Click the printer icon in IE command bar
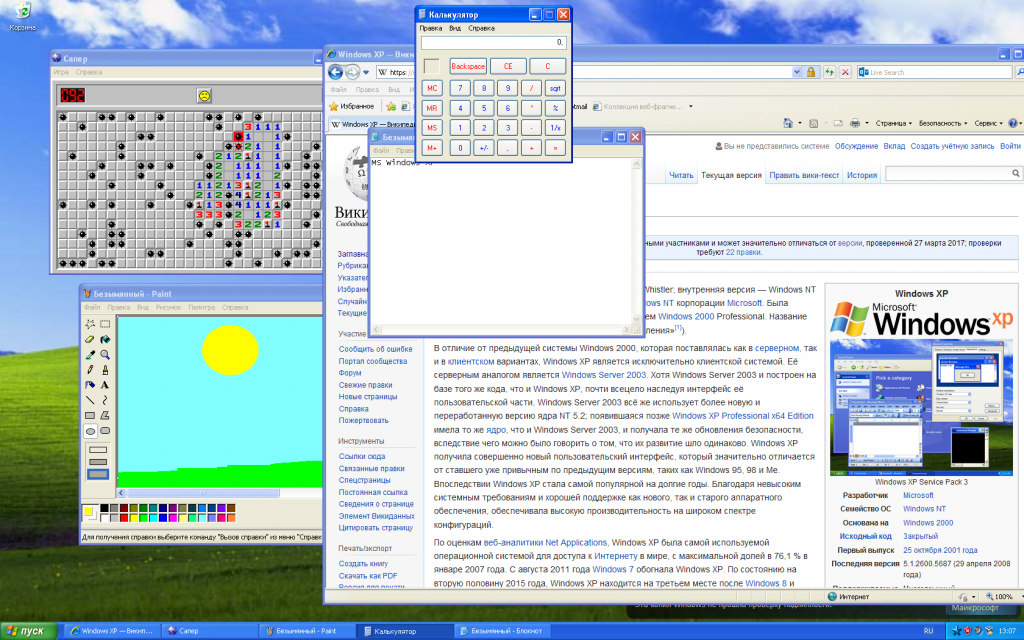The width and height of the screenshot is (1024, 640). [x=856, y=123]
